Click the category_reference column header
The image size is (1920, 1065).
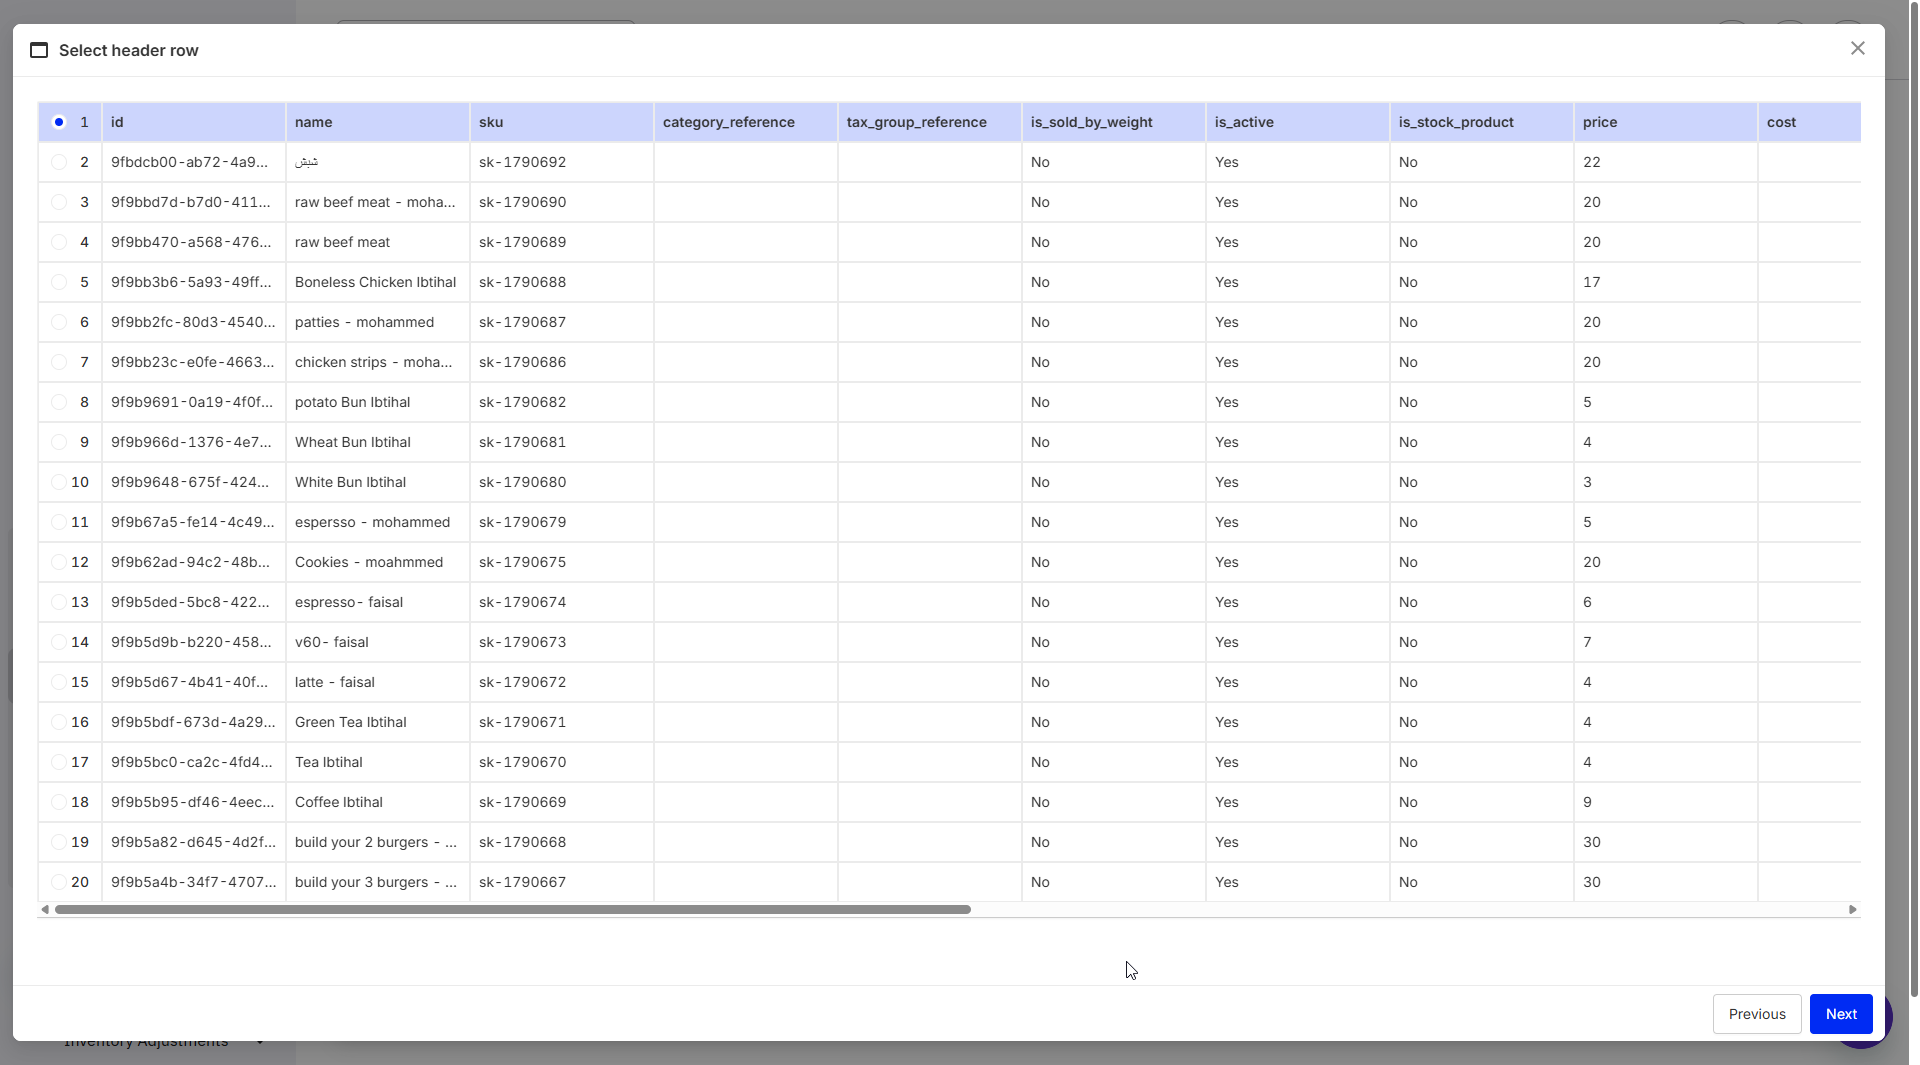pyautogui.click(x=728, y=122)
